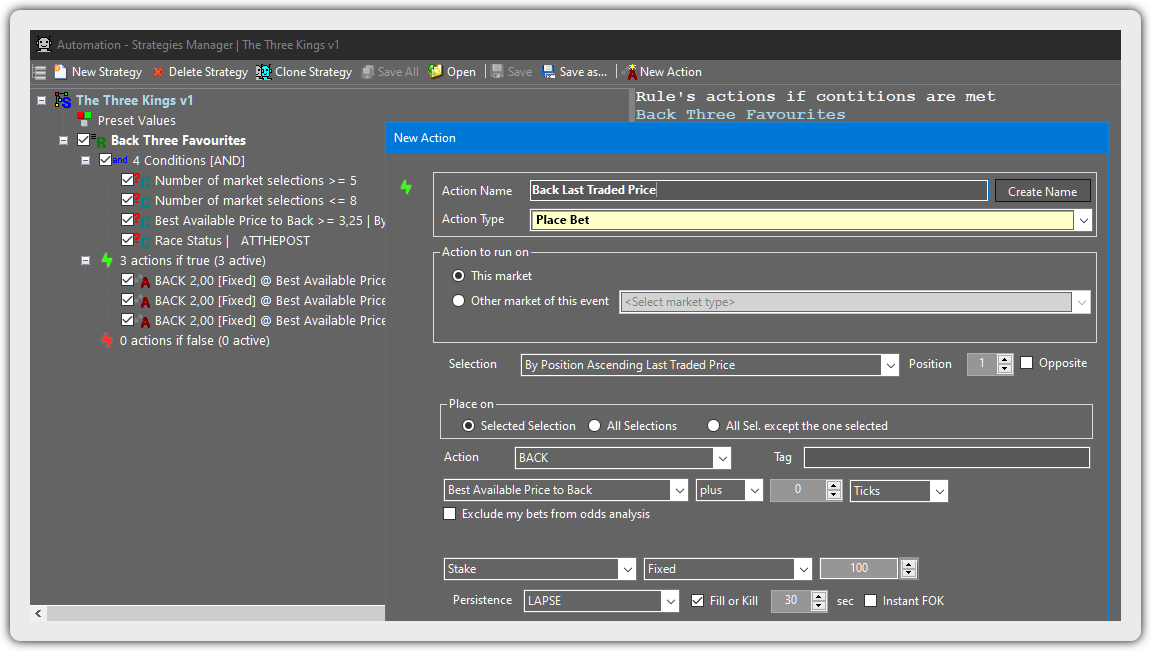1151x651 pixels.
Task: Collapse The Three Kings v1 tree node
Action: tap(41, 101)
